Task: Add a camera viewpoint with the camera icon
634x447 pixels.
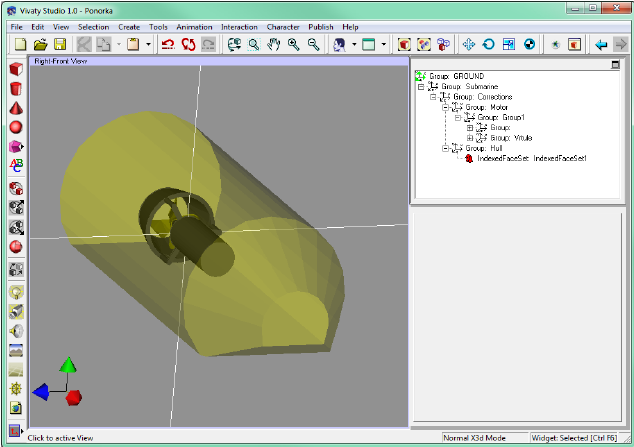Action: click(x=16, y=312)
